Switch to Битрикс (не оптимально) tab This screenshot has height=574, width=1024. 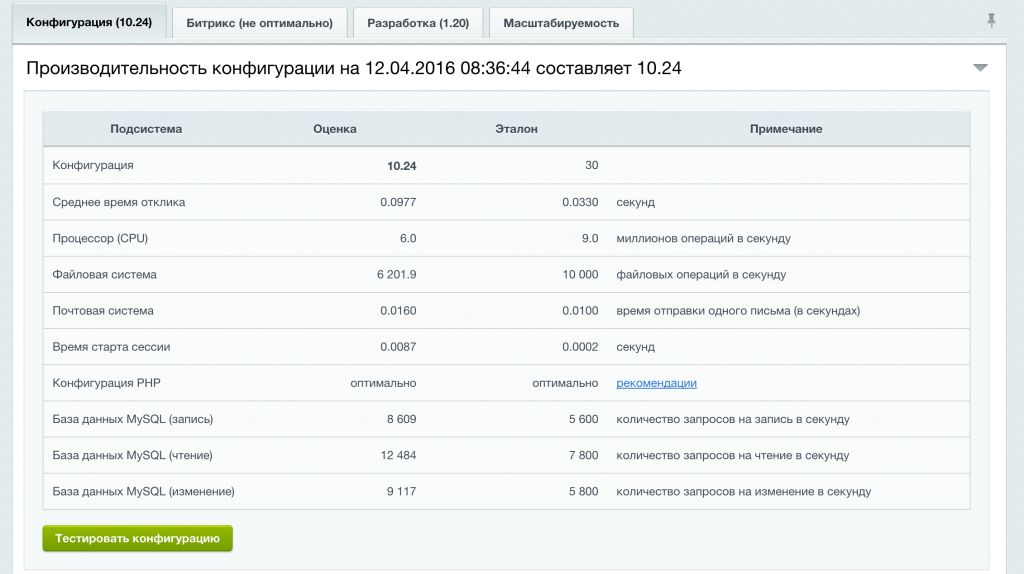260,23
